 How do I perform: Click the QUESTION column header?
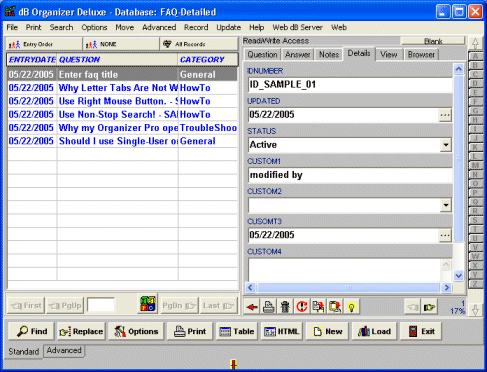point(118,60)
